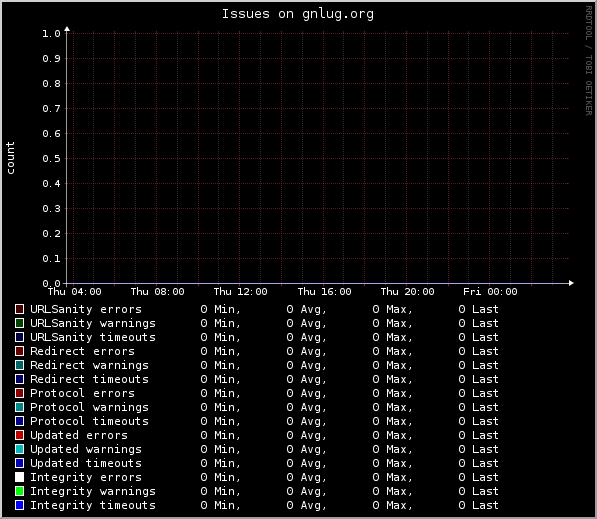The image size is (597, 519).
Task: Click the graph title Issues on gnlug.org
Action: click(298, 14)
